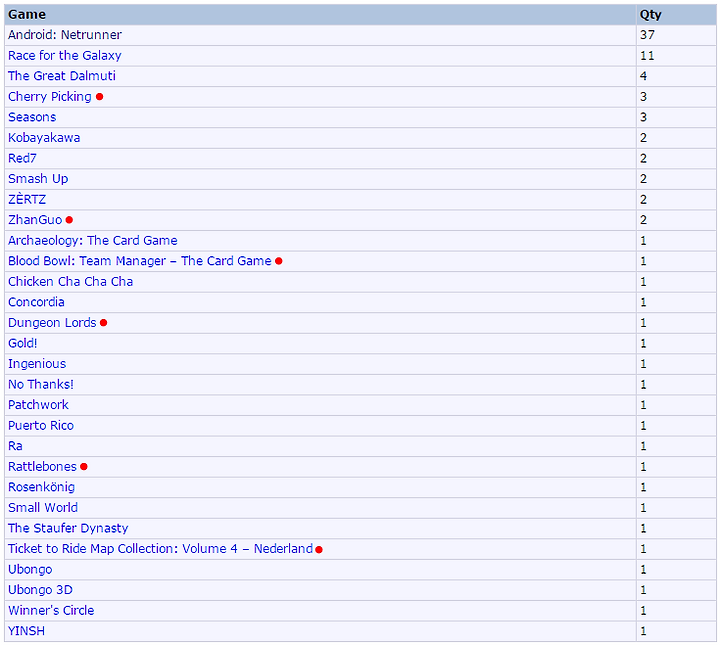
Task: Select the Kobayakawa link
Action: pos(44,138)
